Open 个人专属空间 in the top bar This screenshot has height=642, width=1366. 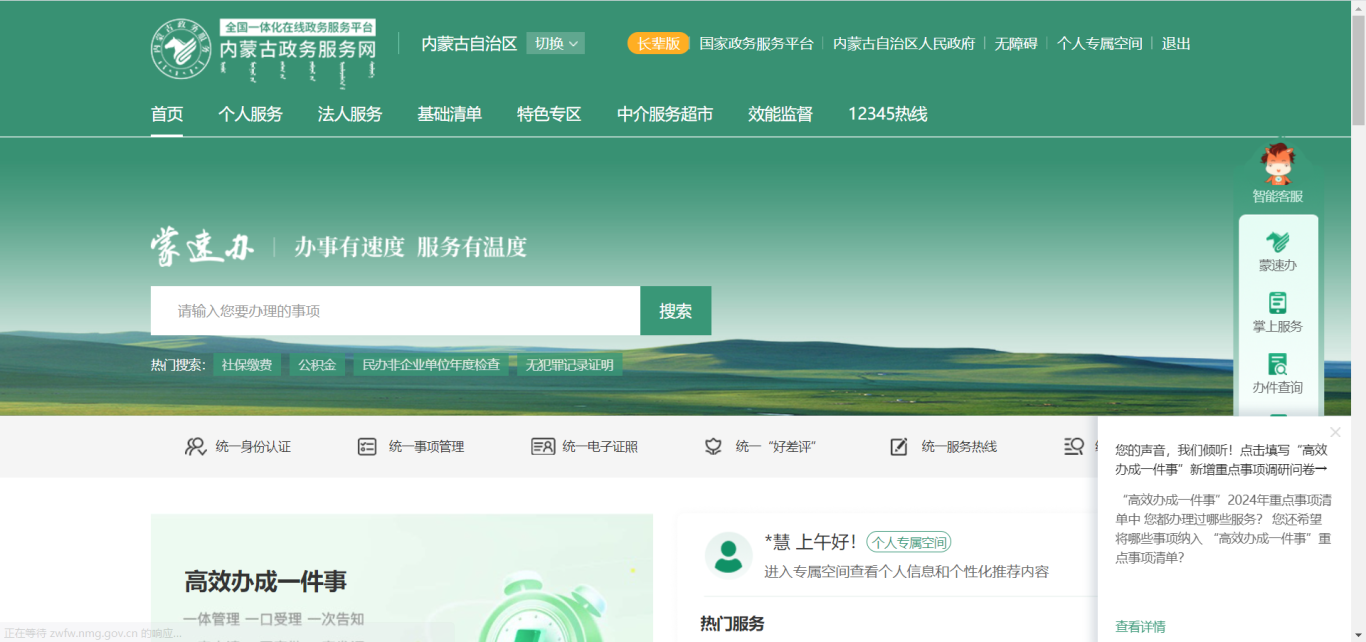tap(1099, 43)
